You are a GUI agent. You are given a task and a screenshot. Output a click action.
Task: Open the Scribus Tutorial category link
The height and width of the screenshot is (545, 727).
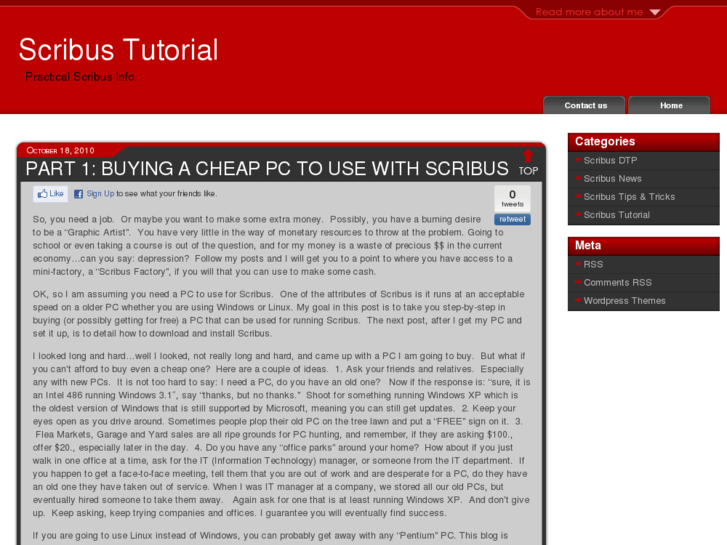(x=617, y=215)
